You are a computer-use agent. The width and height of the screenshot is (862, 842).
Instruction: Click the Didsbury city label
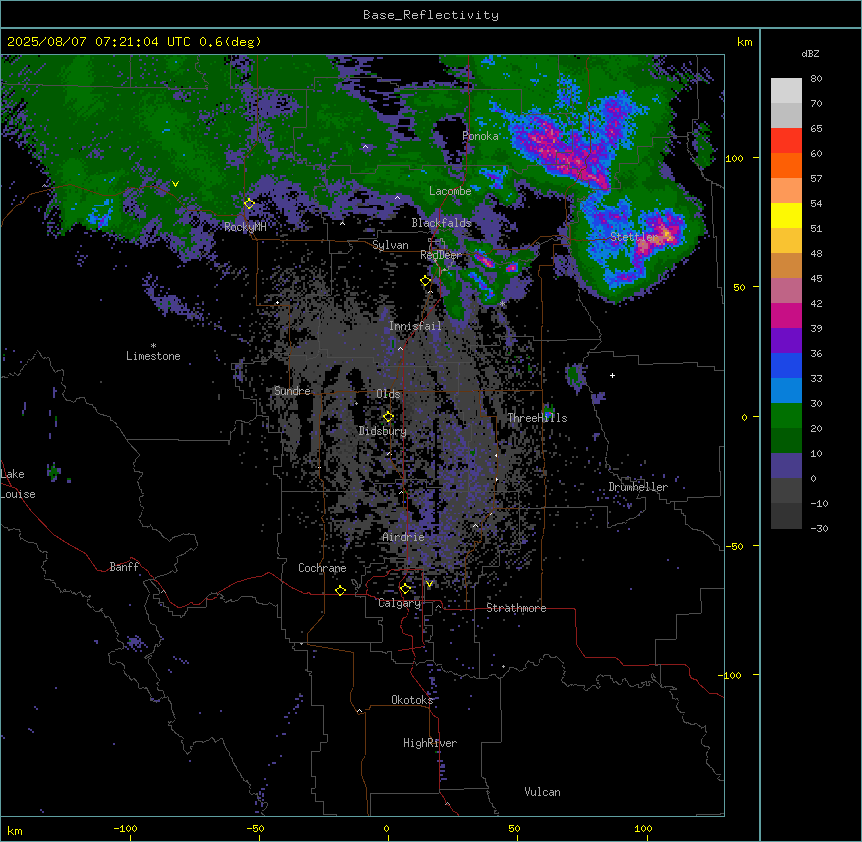(383, 431)
